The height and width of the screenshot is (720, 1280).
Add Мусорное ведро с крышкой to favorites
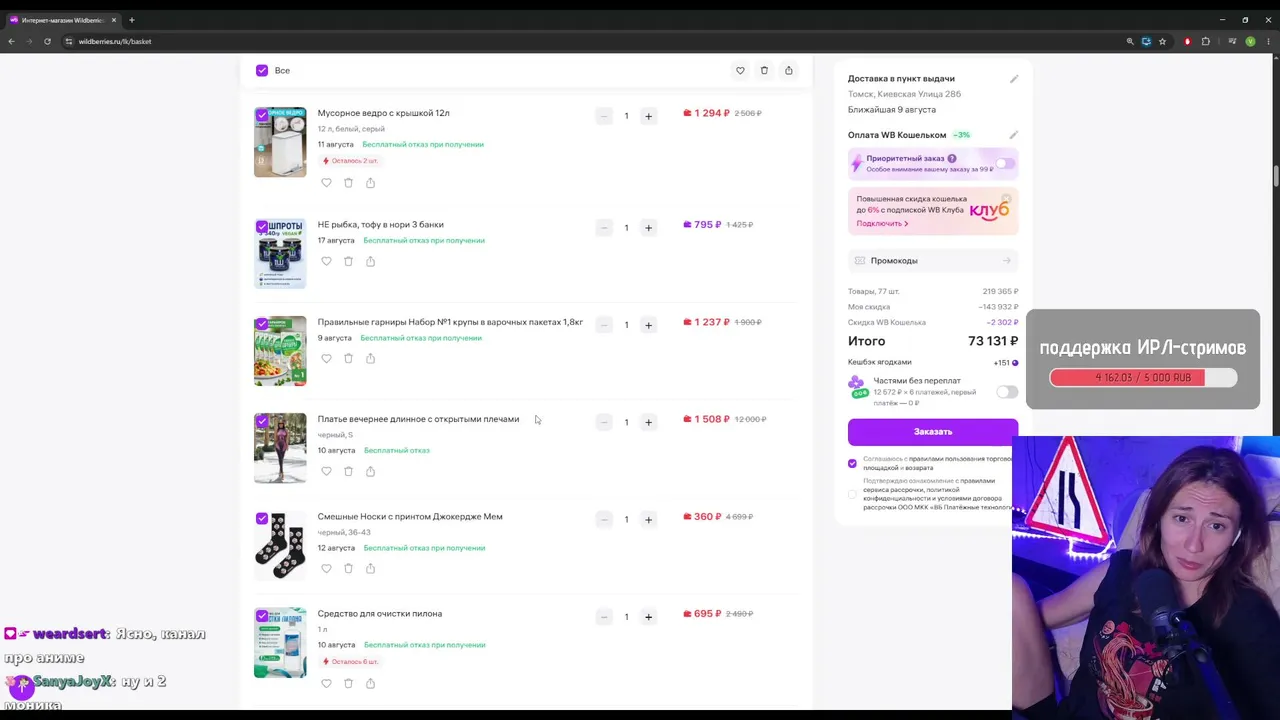coord(326,183)
